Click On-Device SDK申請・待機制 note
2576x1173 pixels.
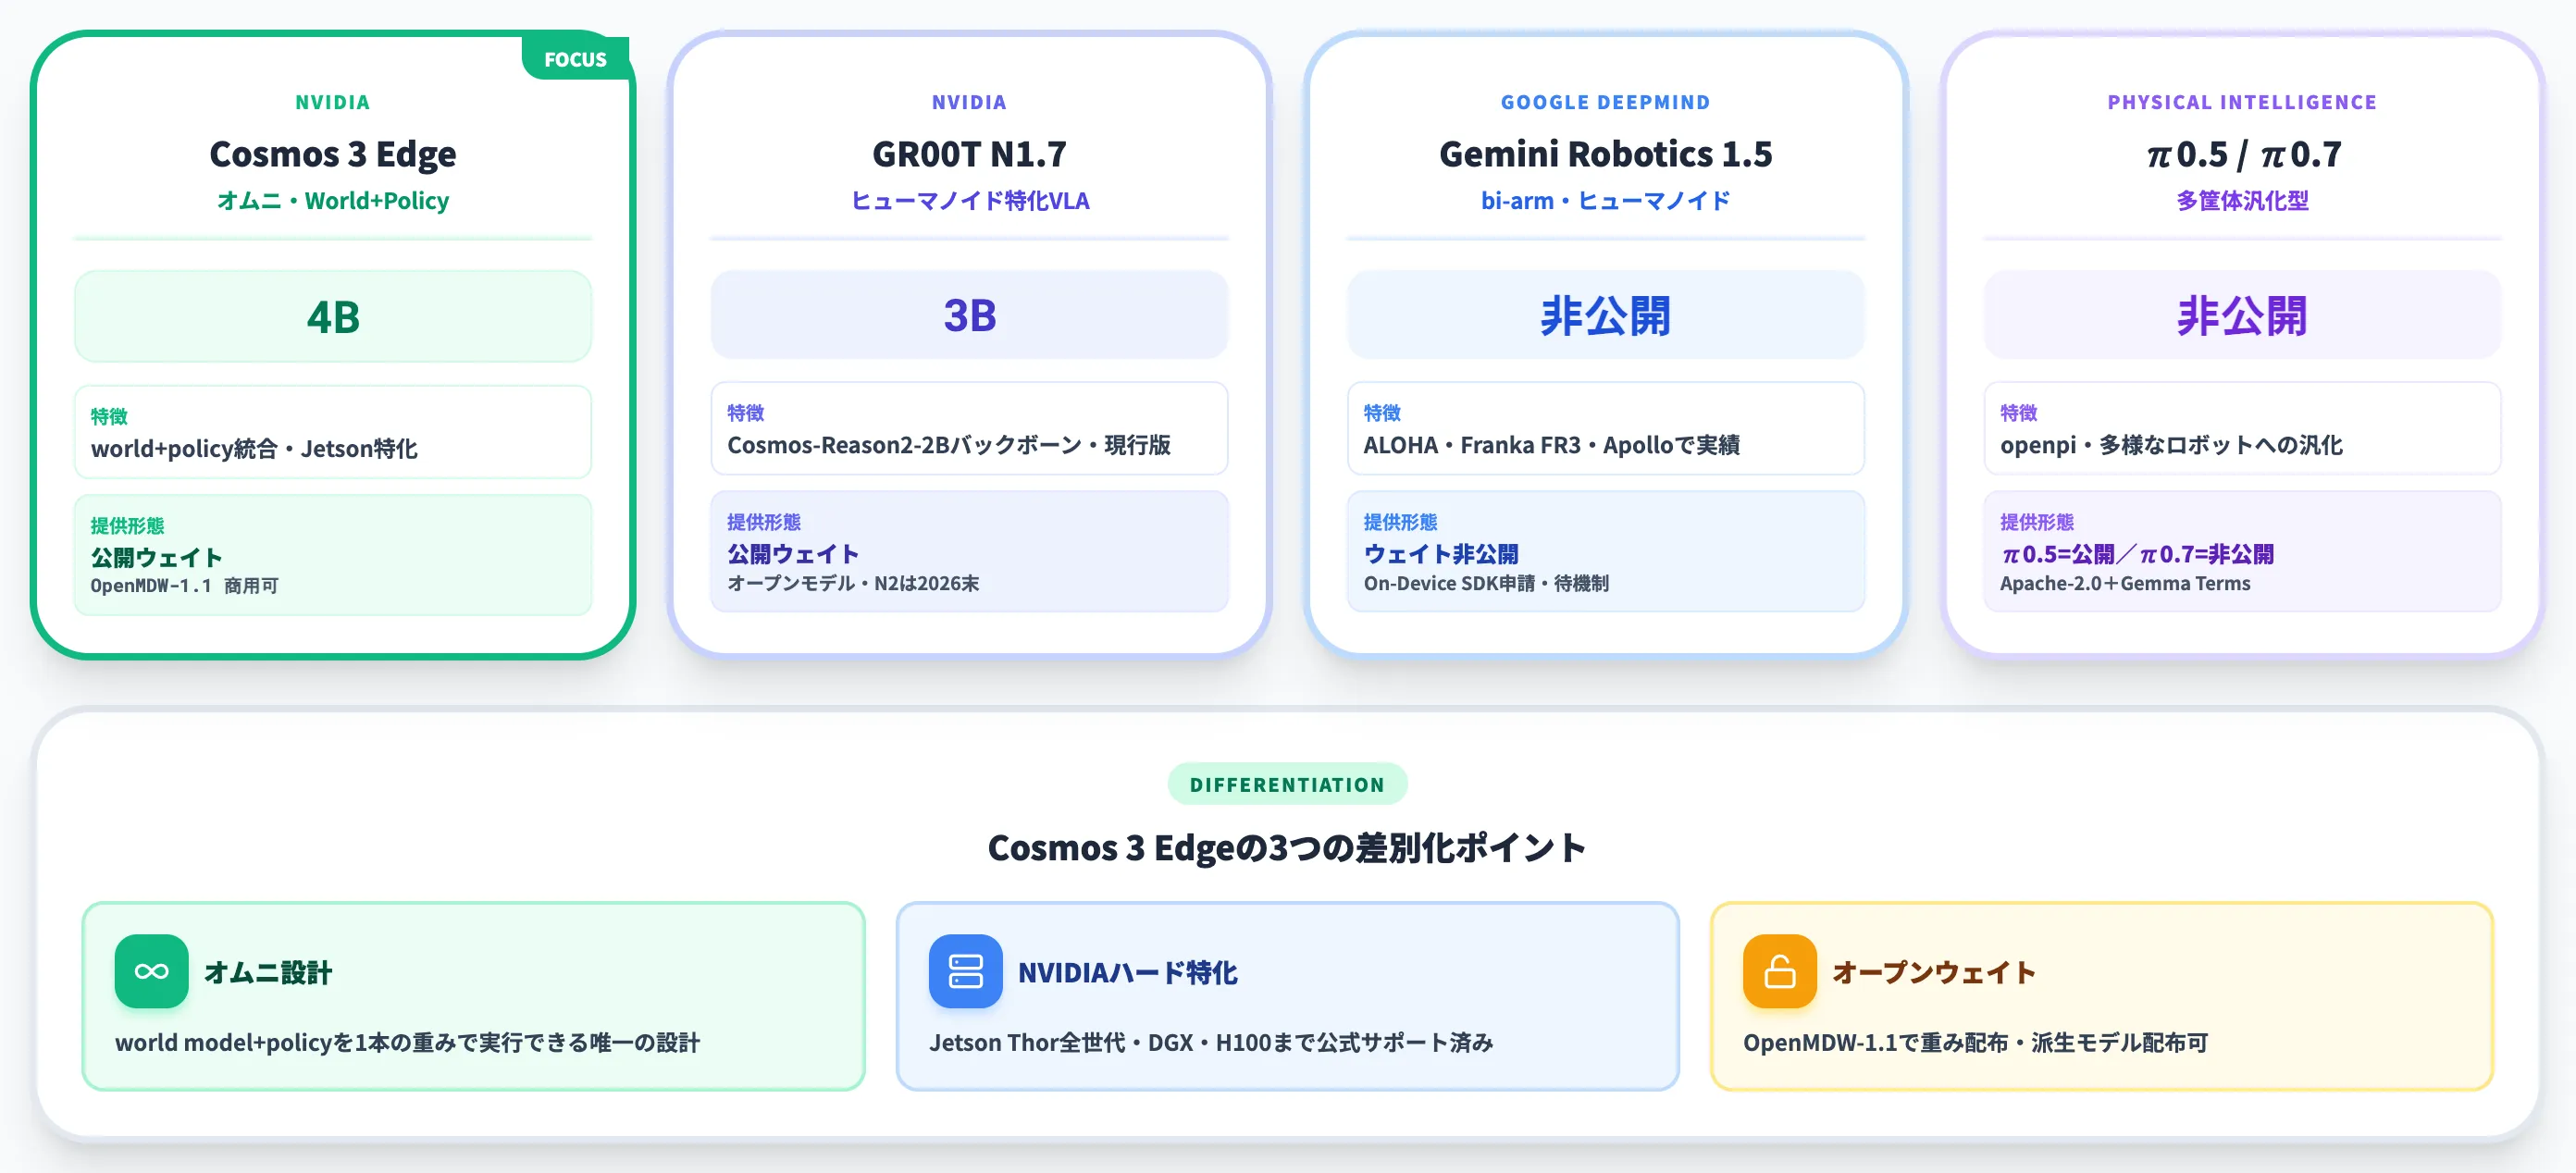1486,583
